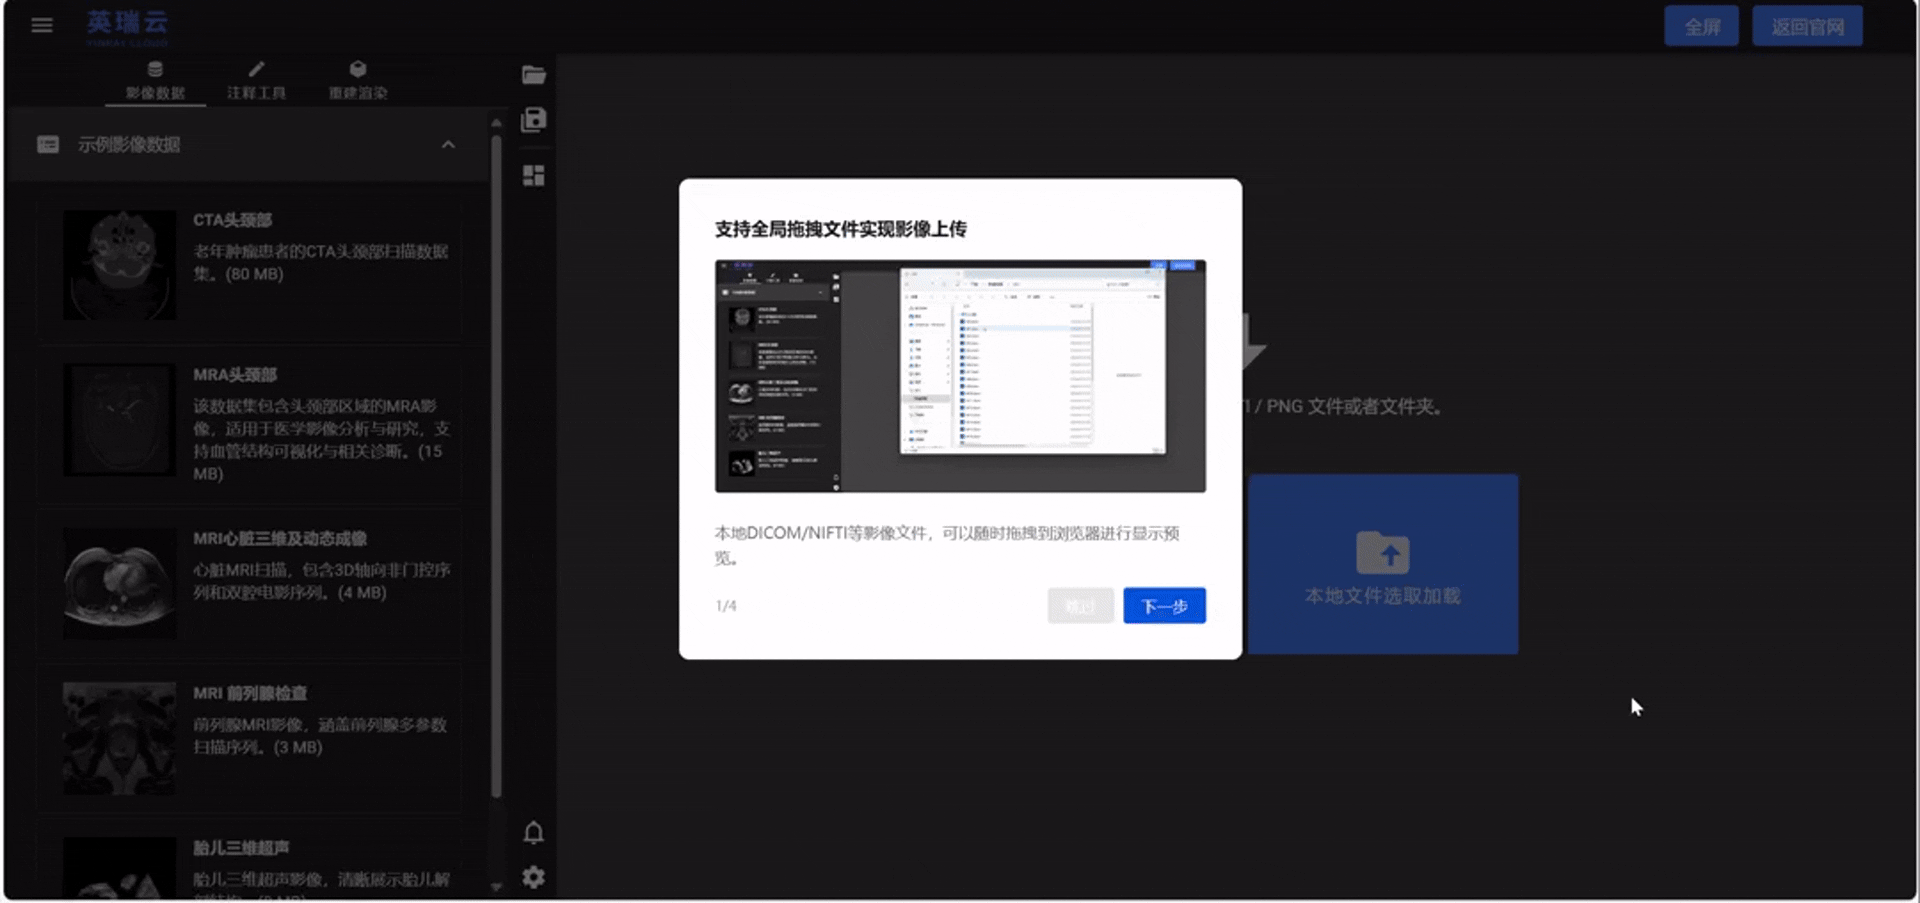Screen dimensions: 1920x903
Task: Click the sample data list scrollbar
Action: 496,465
